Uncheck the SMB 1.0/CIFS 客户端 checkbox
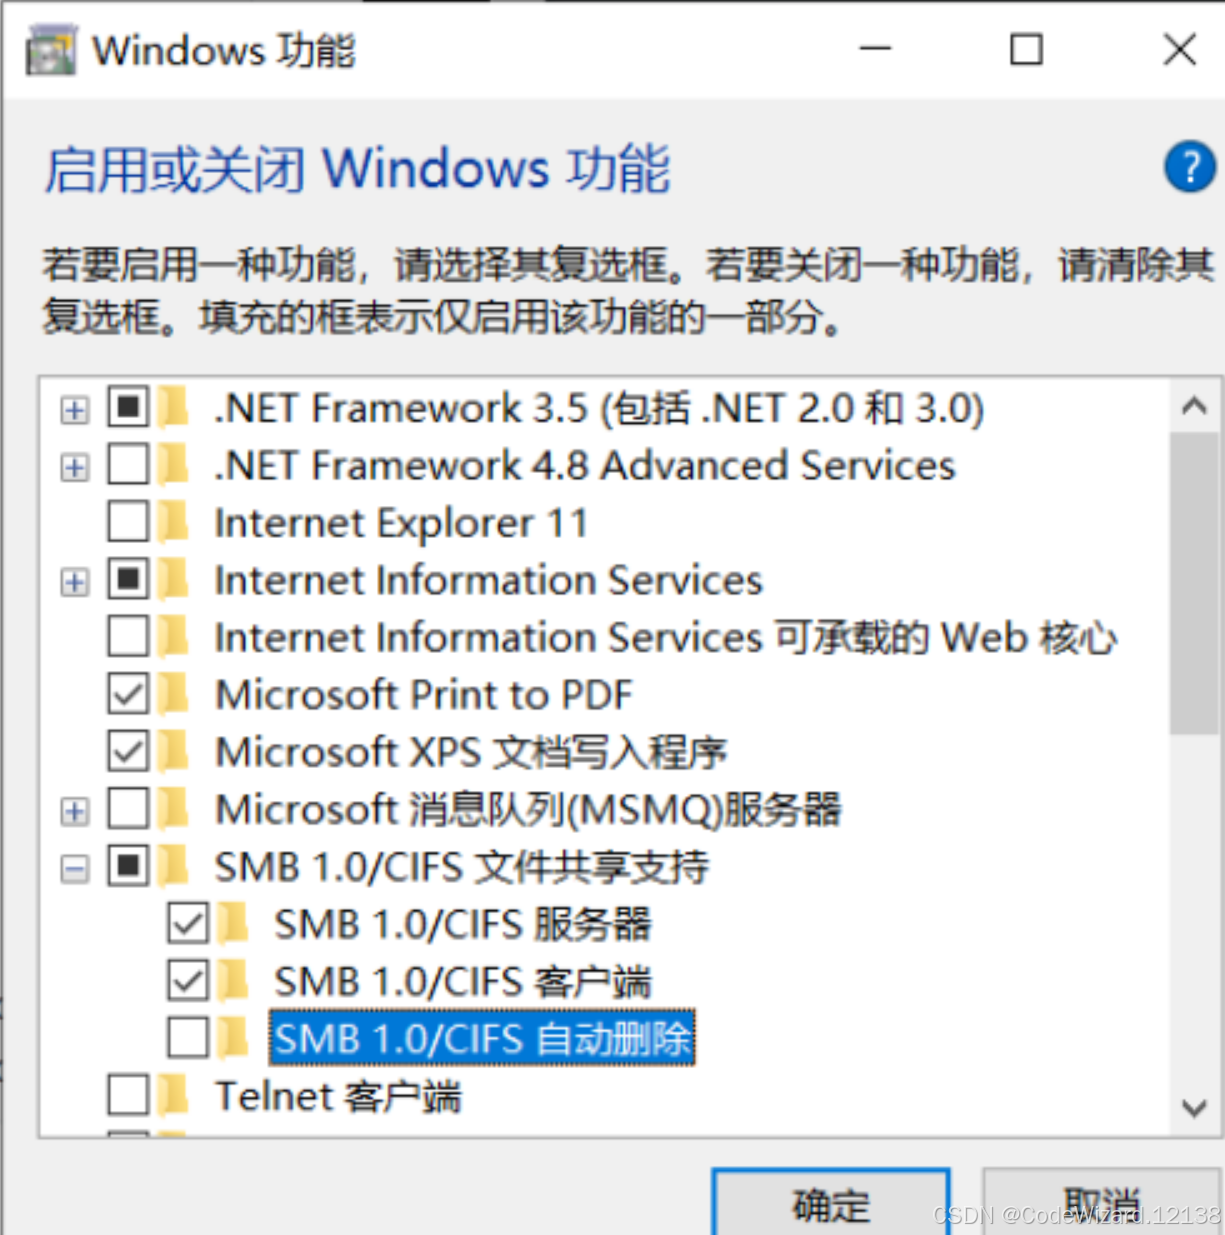The width and height of the screenshot is (1225, 1235). (x=186, y=980)
